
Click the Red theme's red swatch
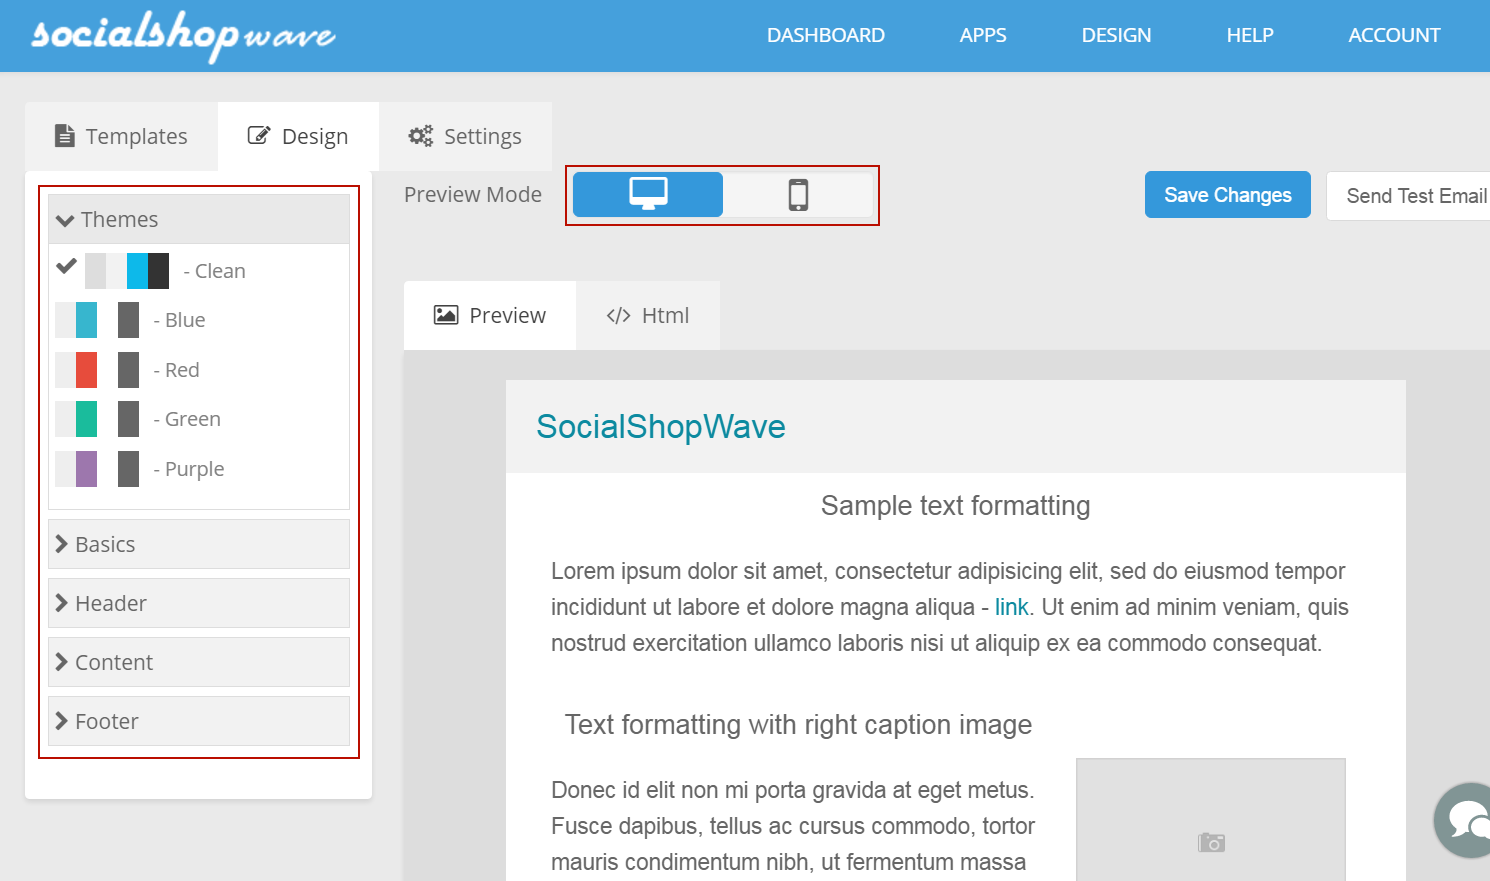coord(87,370)
